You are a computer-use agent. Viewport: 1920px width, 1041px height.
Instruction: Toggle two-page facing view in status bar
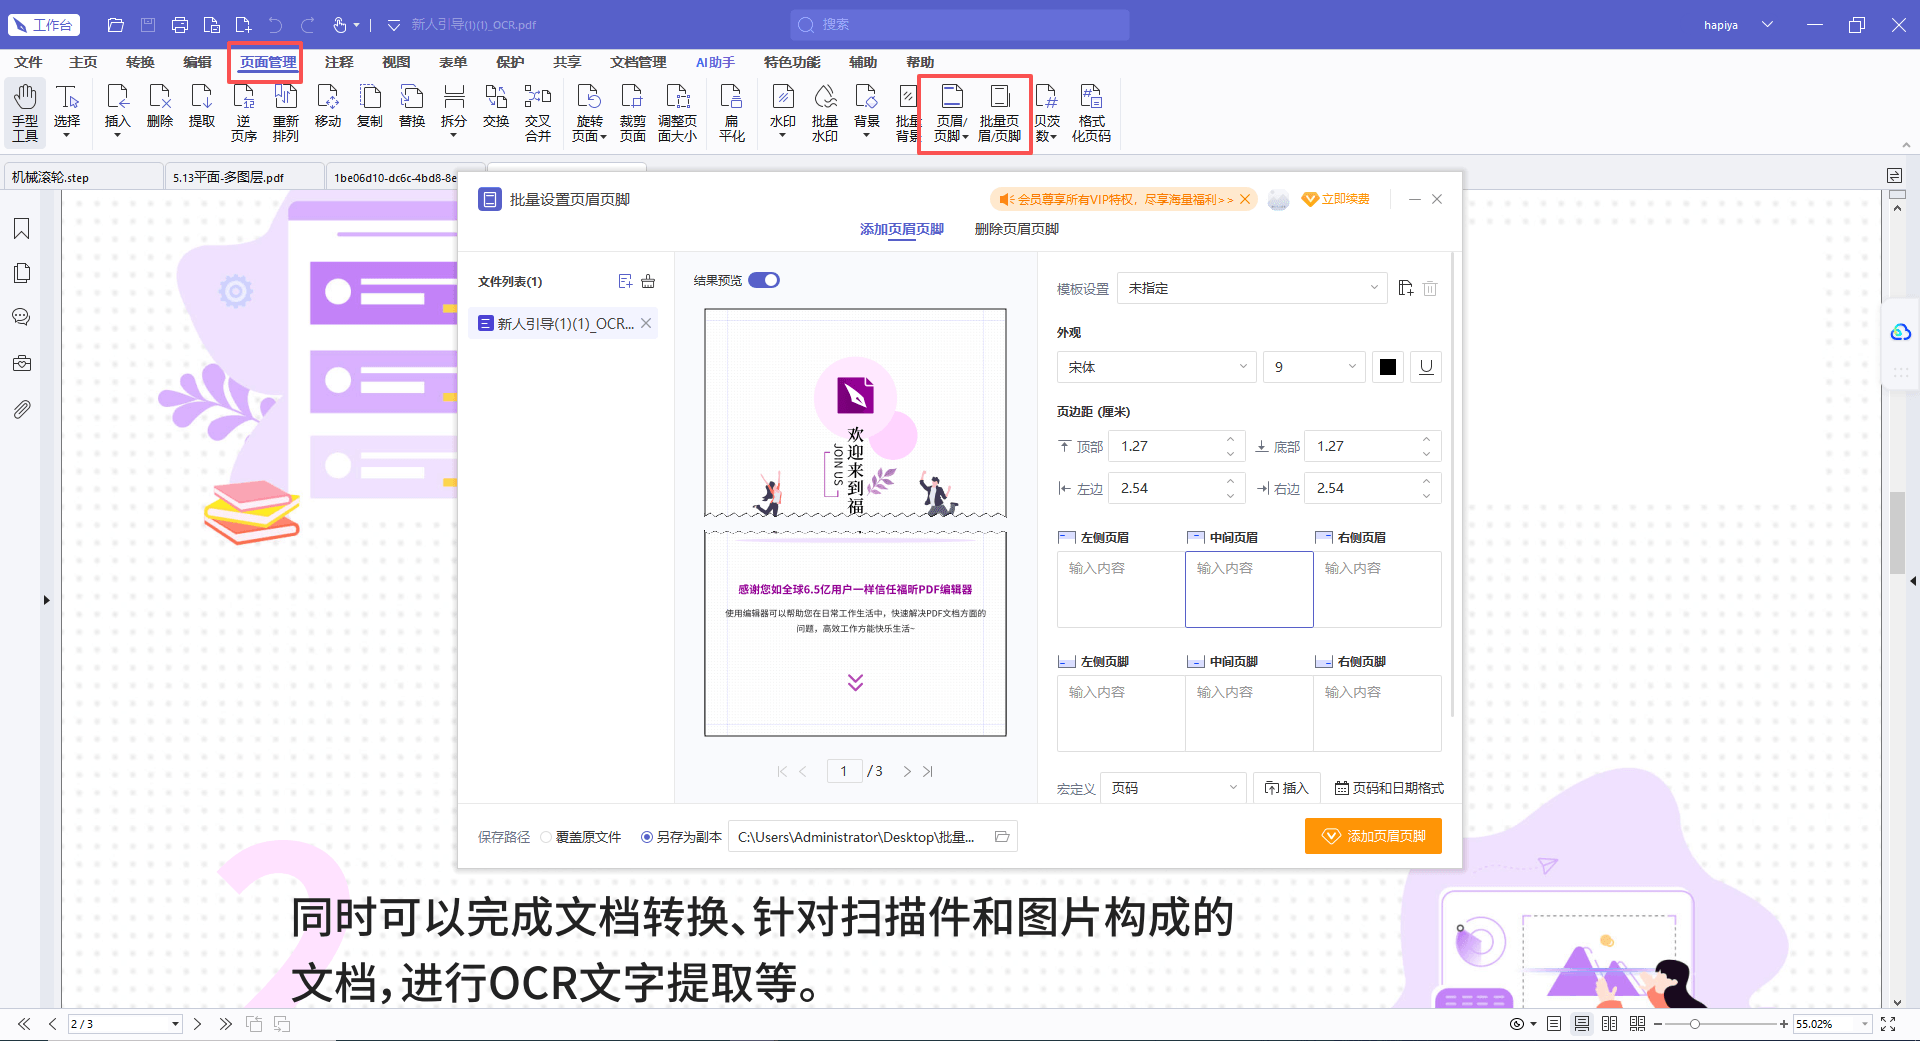1609,1023
